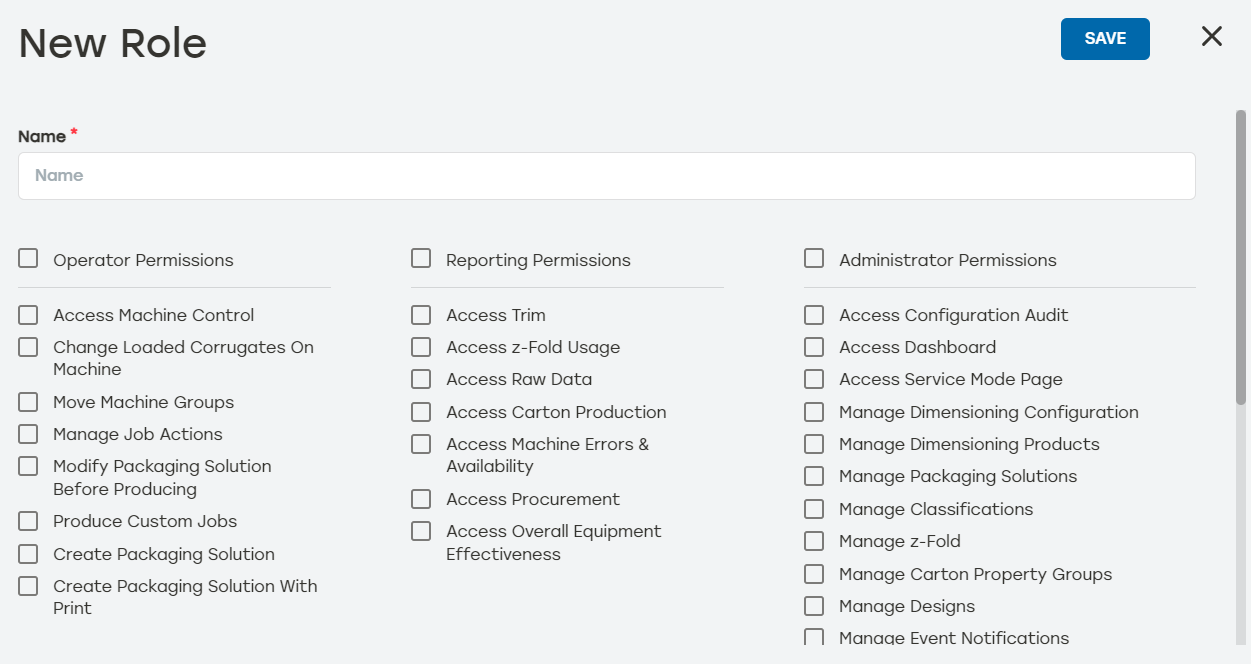Click the SAVE button
The height and width of the screenshot is (664, 1251).
click(x=1105, y=39)
